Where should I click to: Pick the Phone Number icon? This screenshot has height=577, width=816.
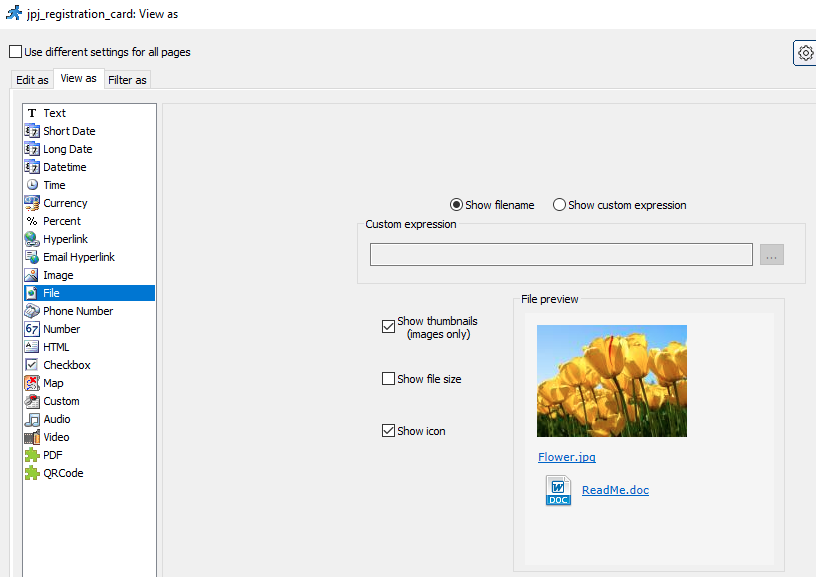(32, 311)
